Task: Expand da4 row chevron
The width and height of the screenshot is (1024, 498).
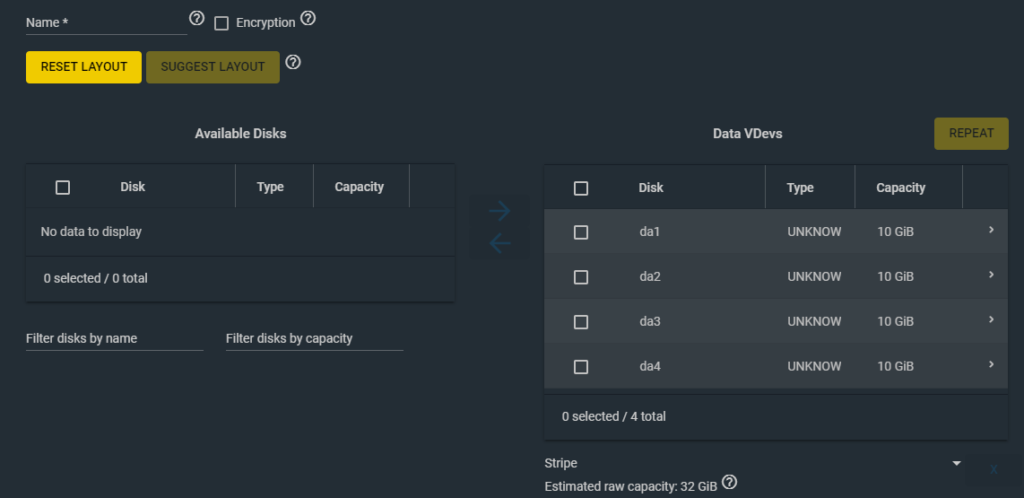Action: [991, 364]
